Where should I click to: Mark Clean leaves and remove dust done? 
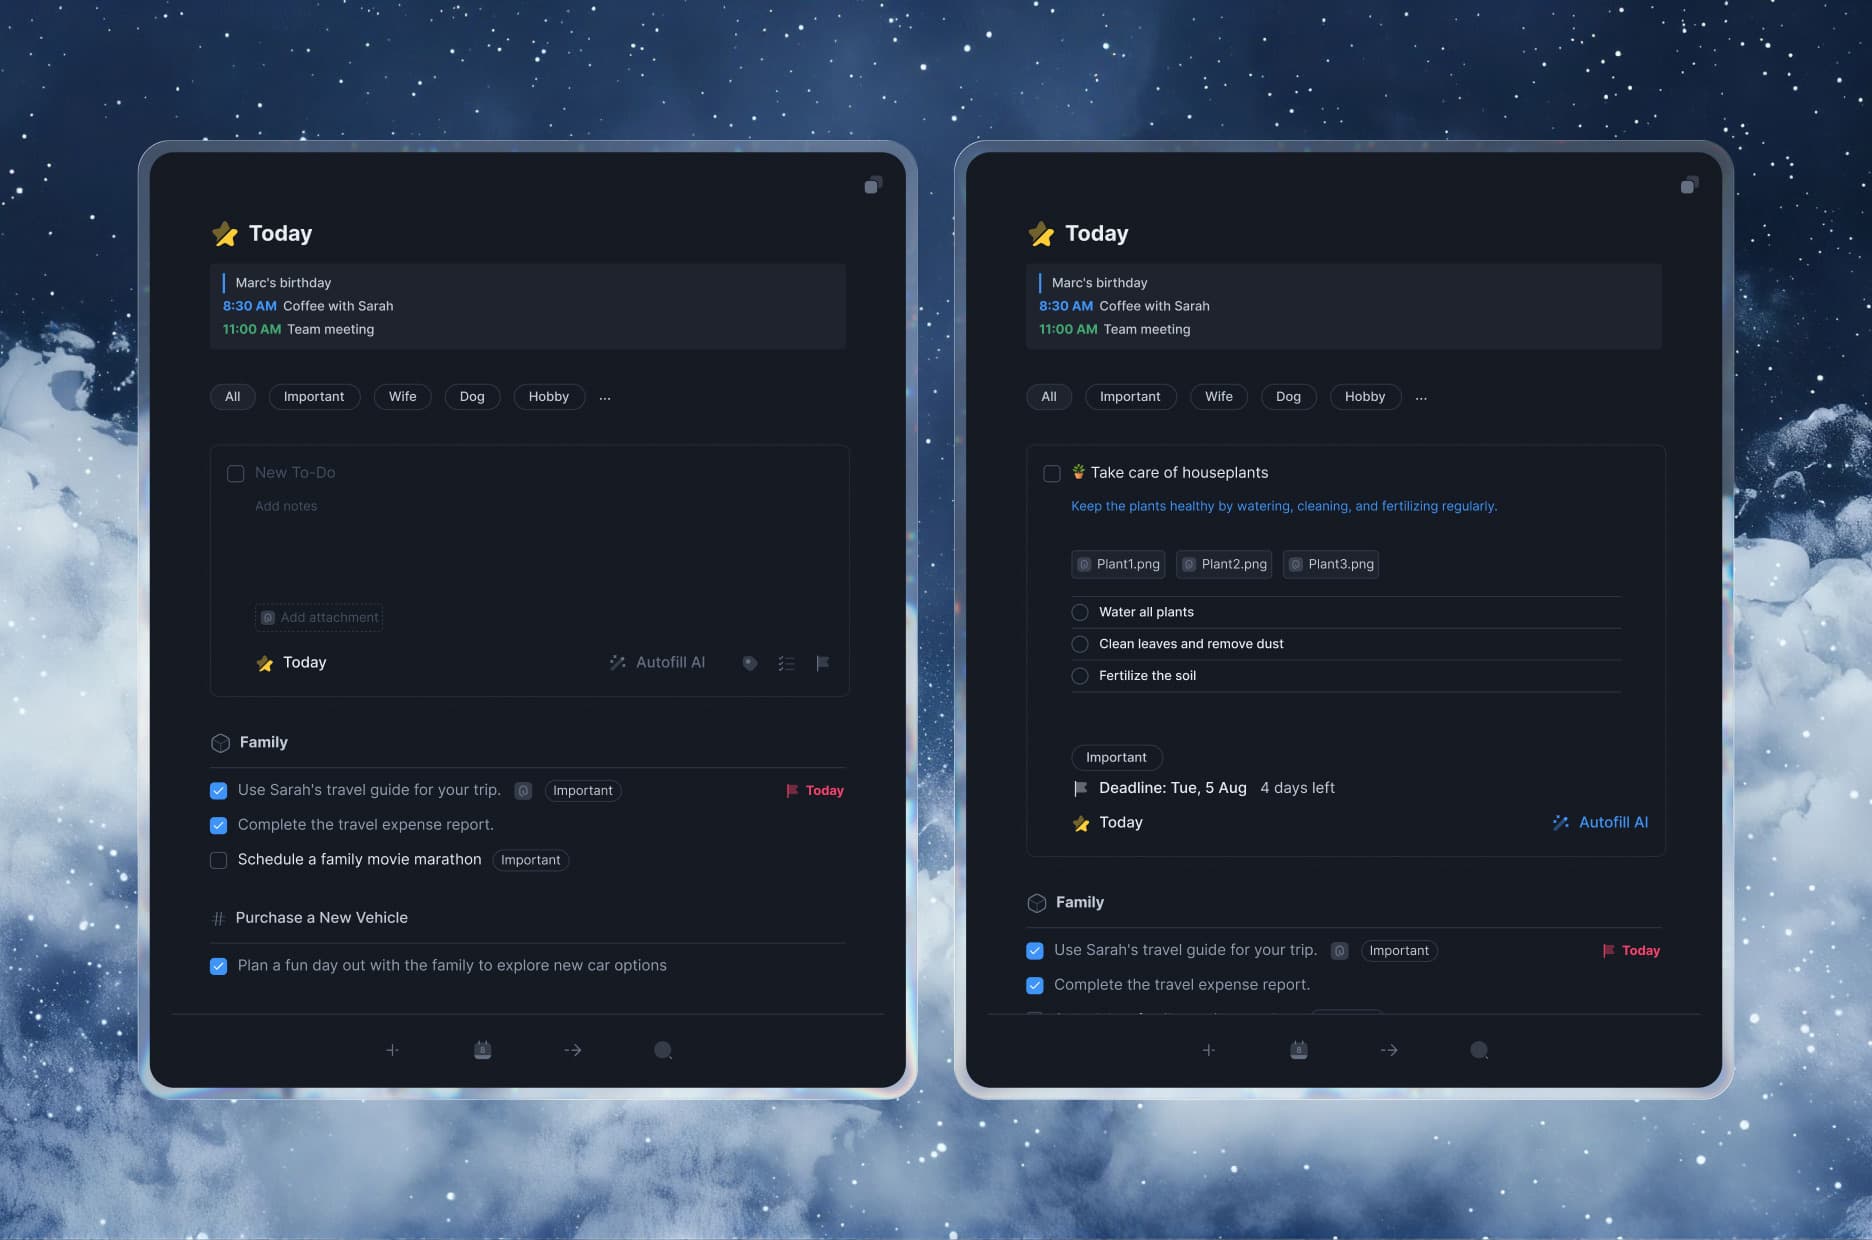point(1080,644)
